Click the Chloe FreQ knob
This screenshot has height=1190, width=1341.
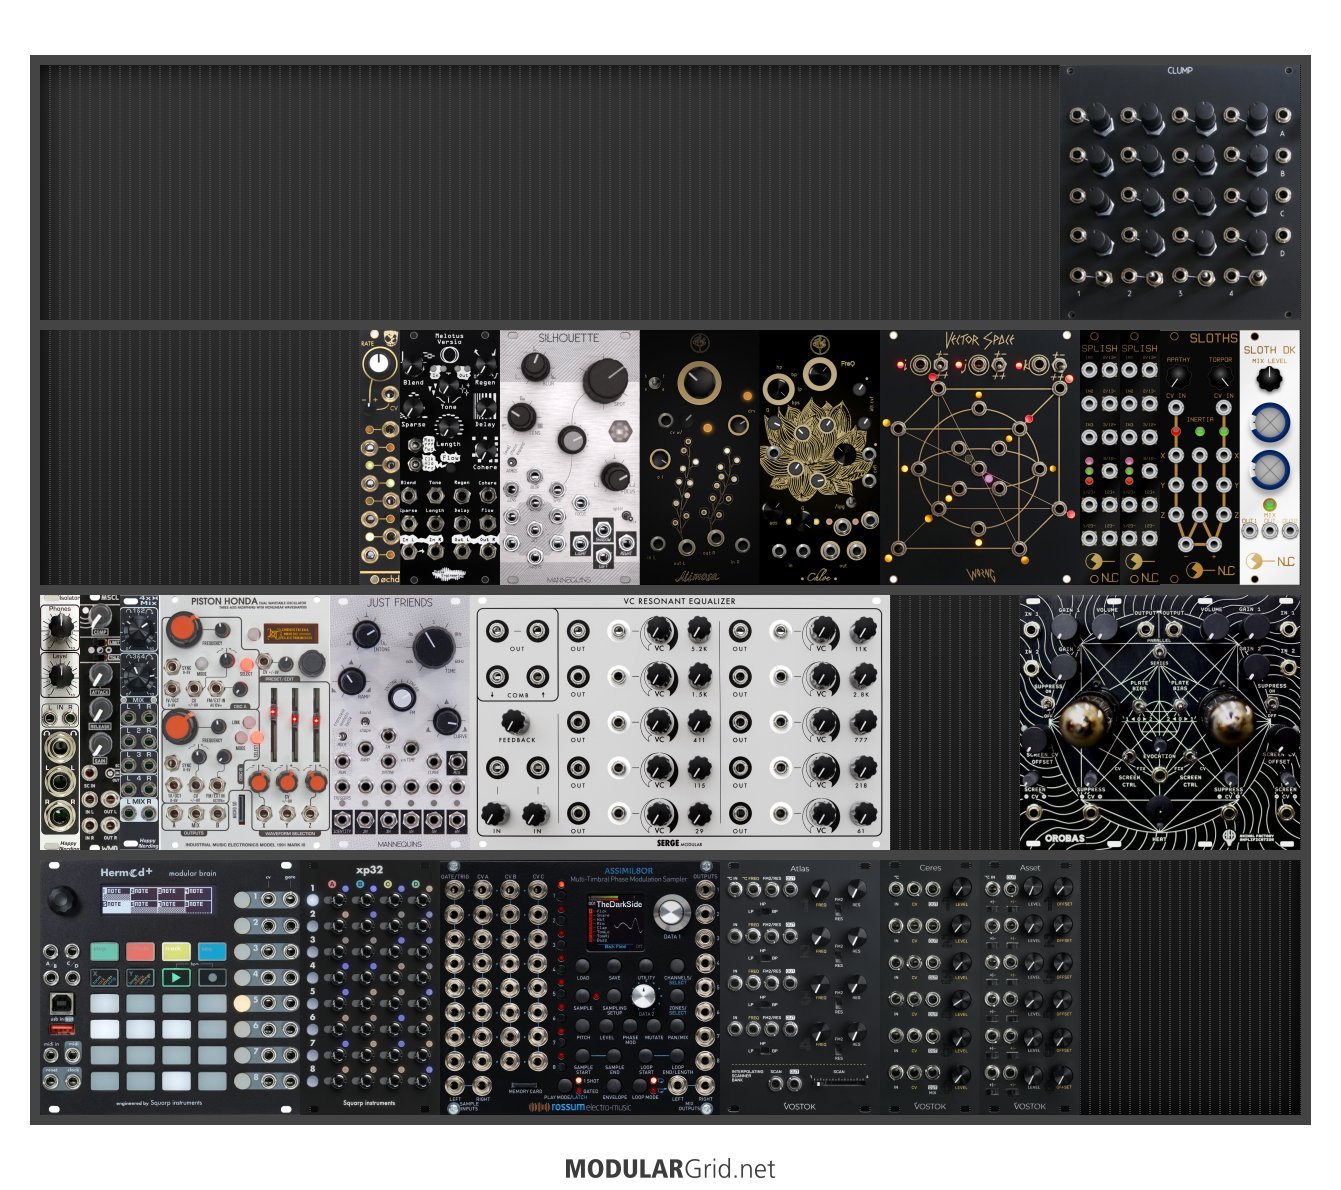tap(819, 374)
